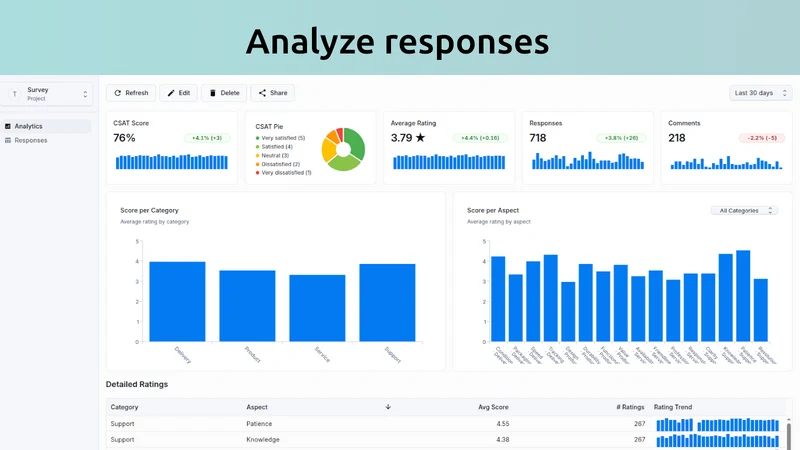Select Analytics in the sidebar
The height and width of the screenshot is (450, 800).
tap(46, 126)
